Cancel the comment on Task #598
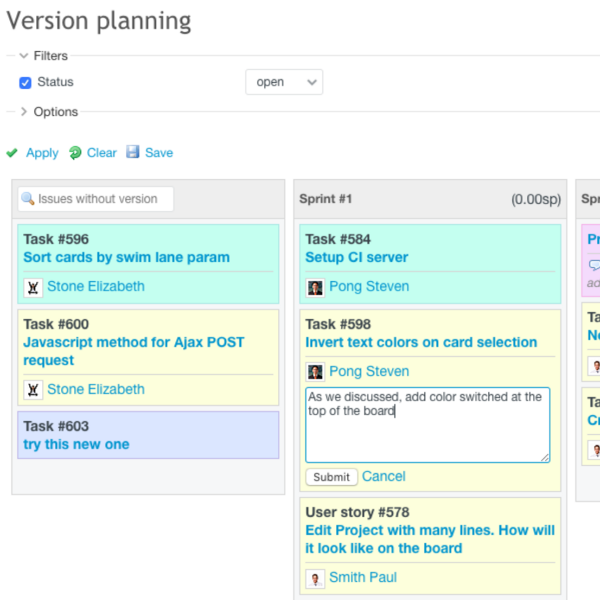Viewport: 600px width, 600px height. [384, 476]
